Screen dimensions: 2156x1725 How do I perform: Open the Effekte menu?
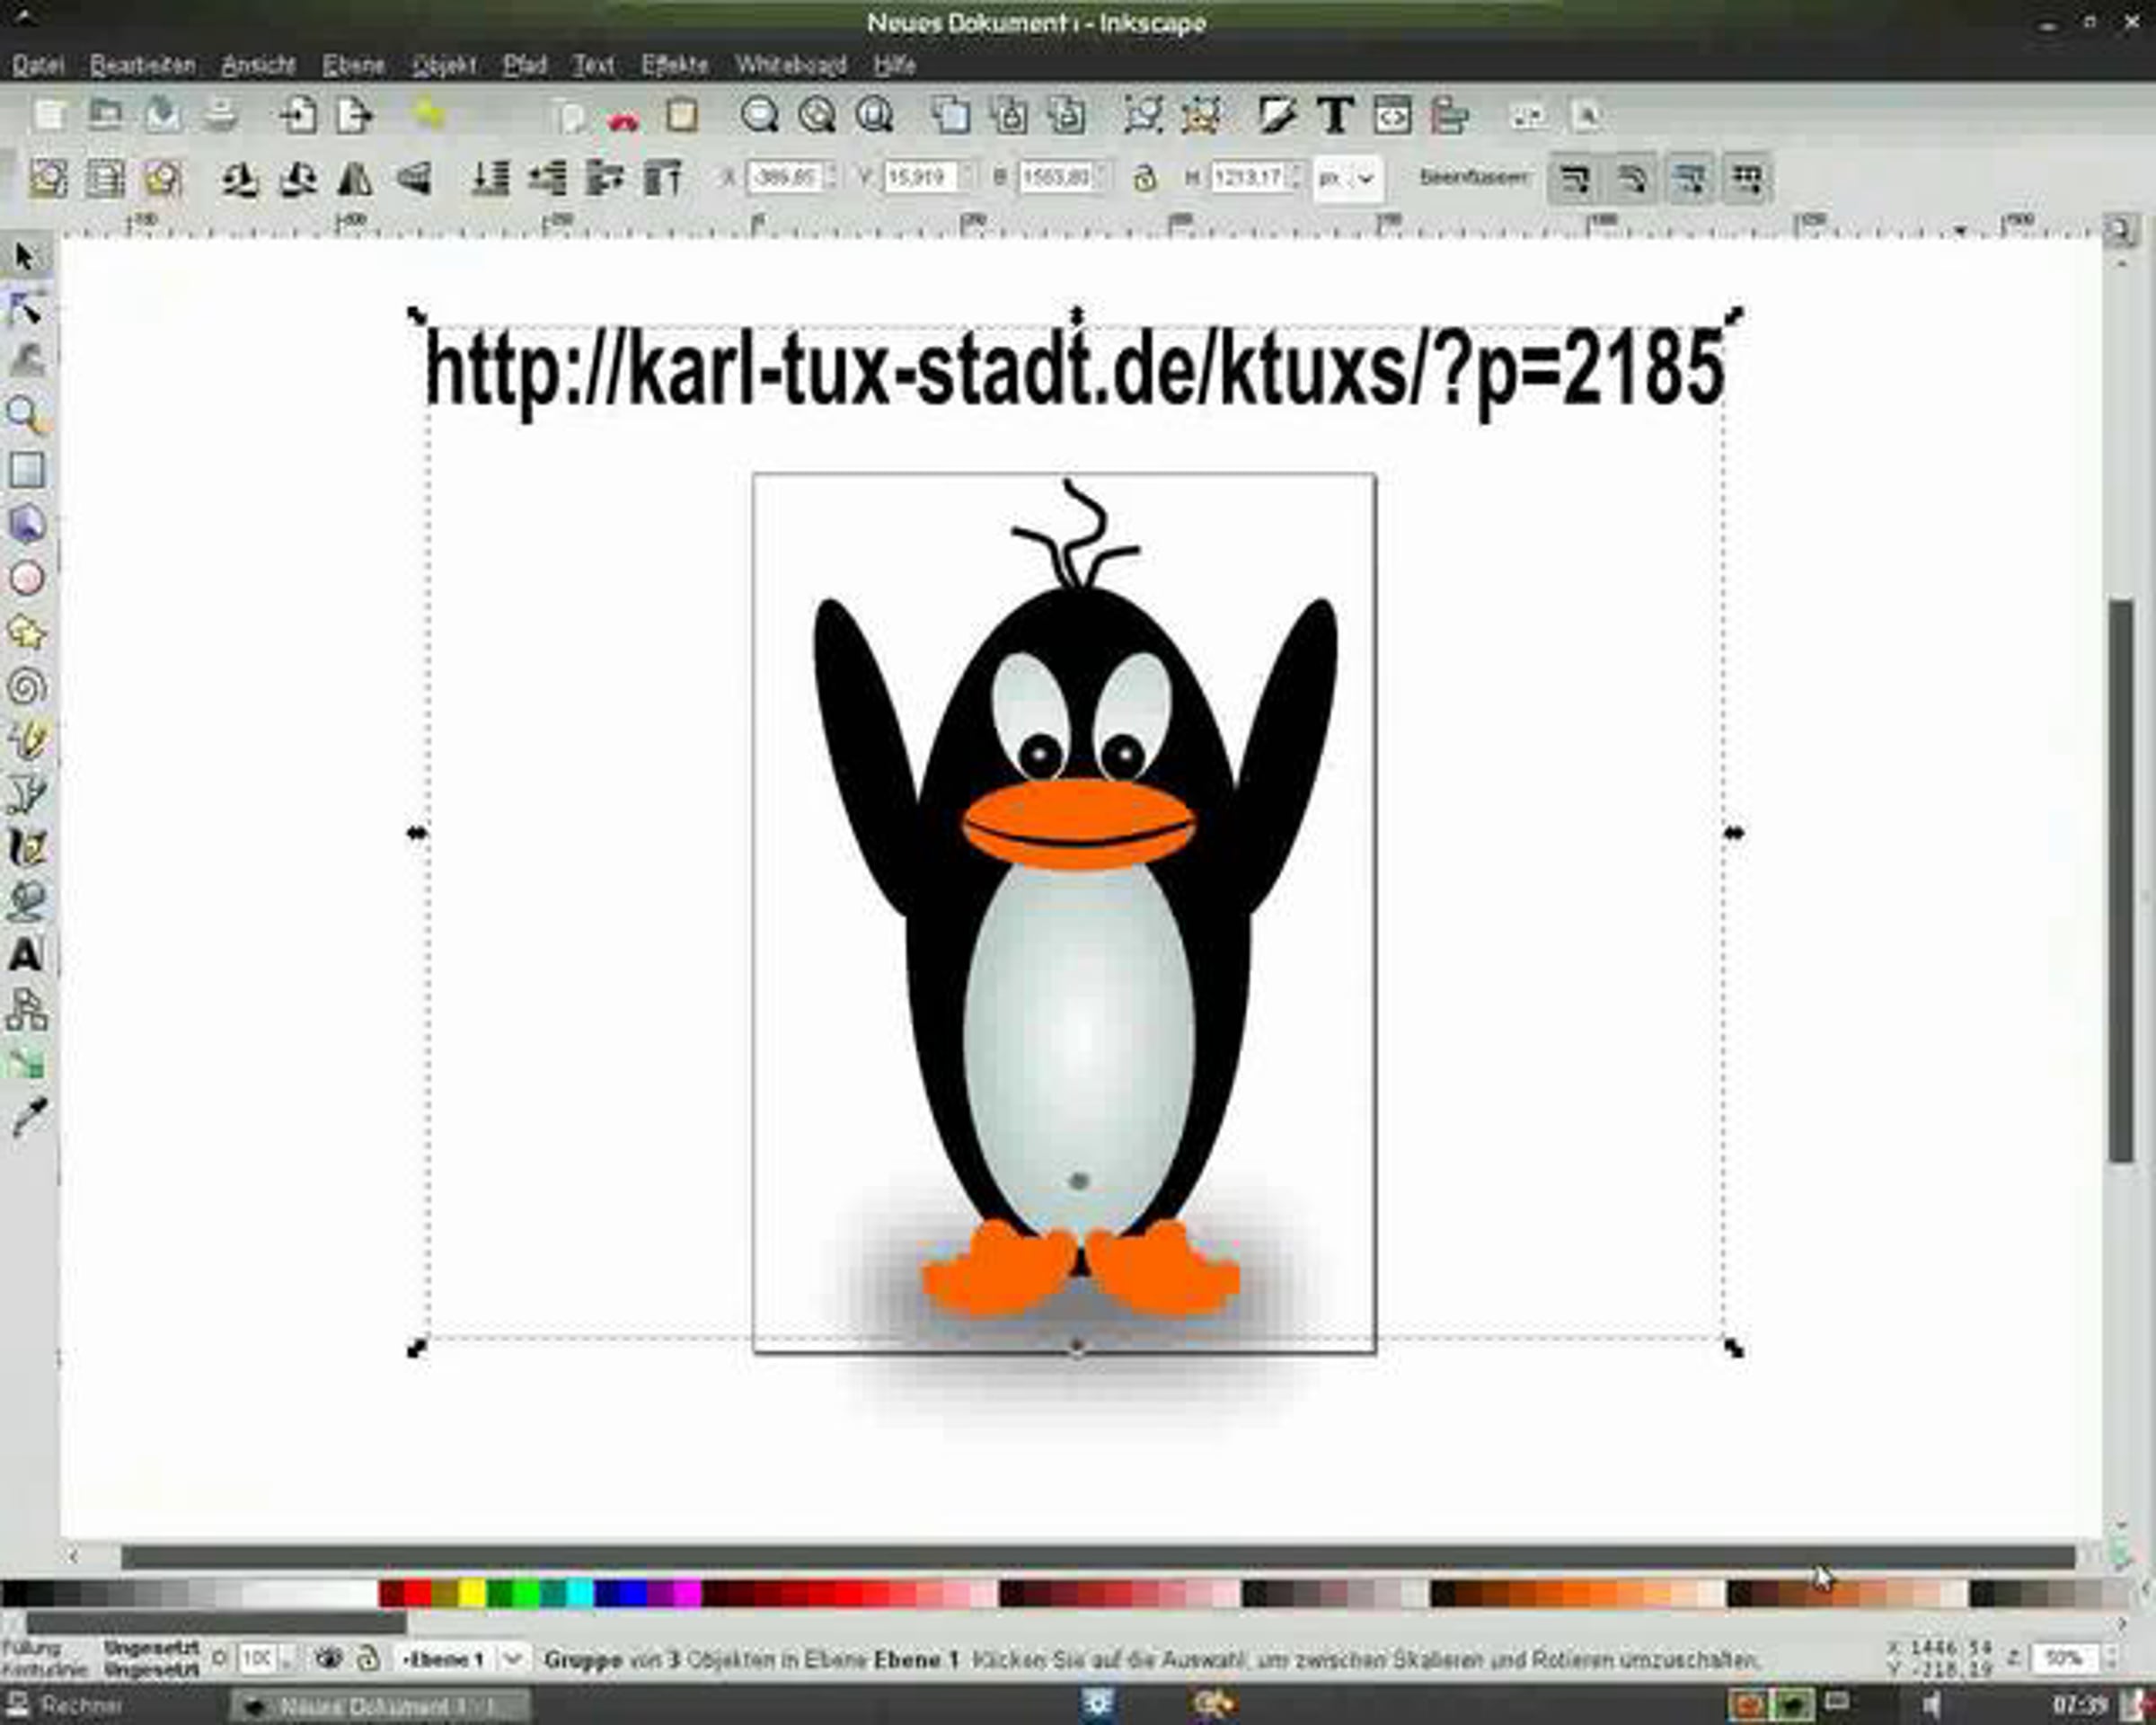coord(675,65)
